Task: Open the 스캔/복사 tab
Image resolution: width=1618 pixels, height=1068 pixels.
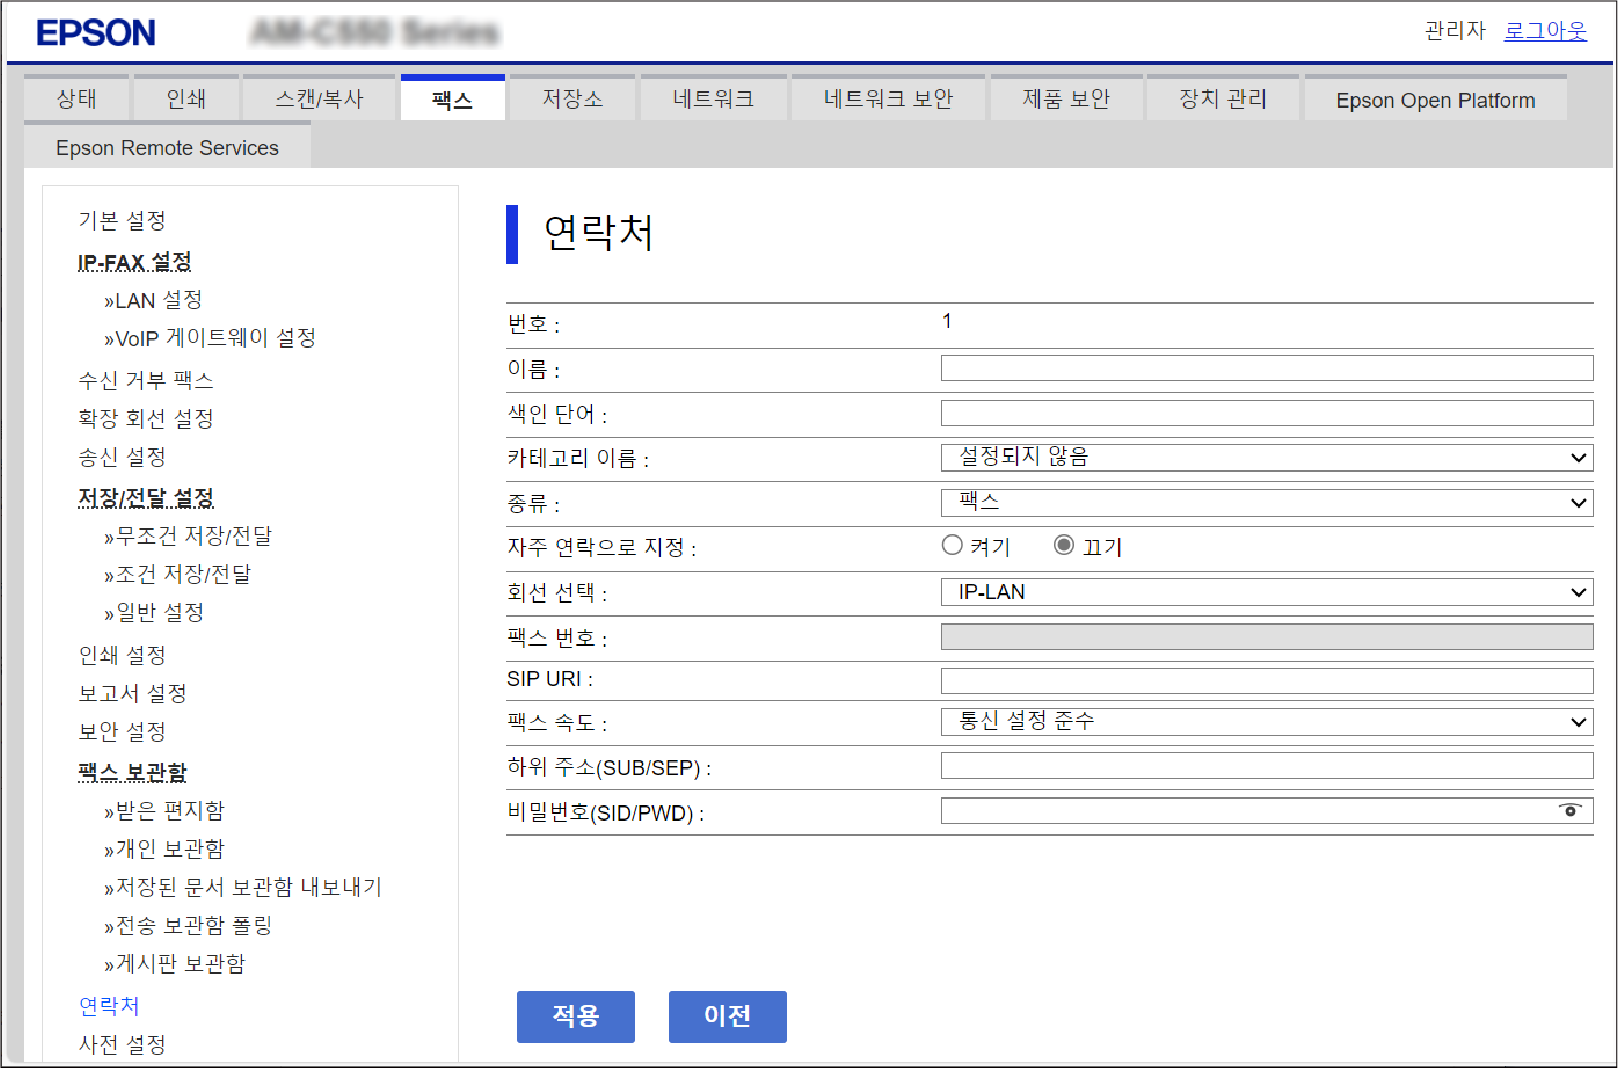Action: click(x=319, y=99)
